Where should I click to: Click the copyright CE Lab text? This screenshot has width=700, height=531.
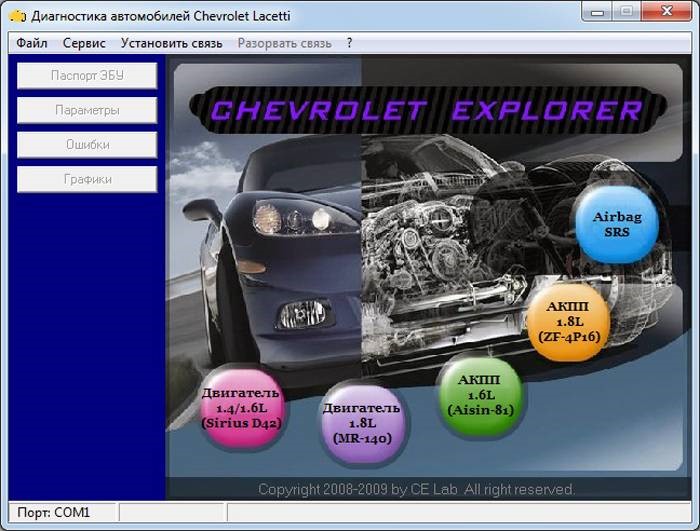click(417, 489)
